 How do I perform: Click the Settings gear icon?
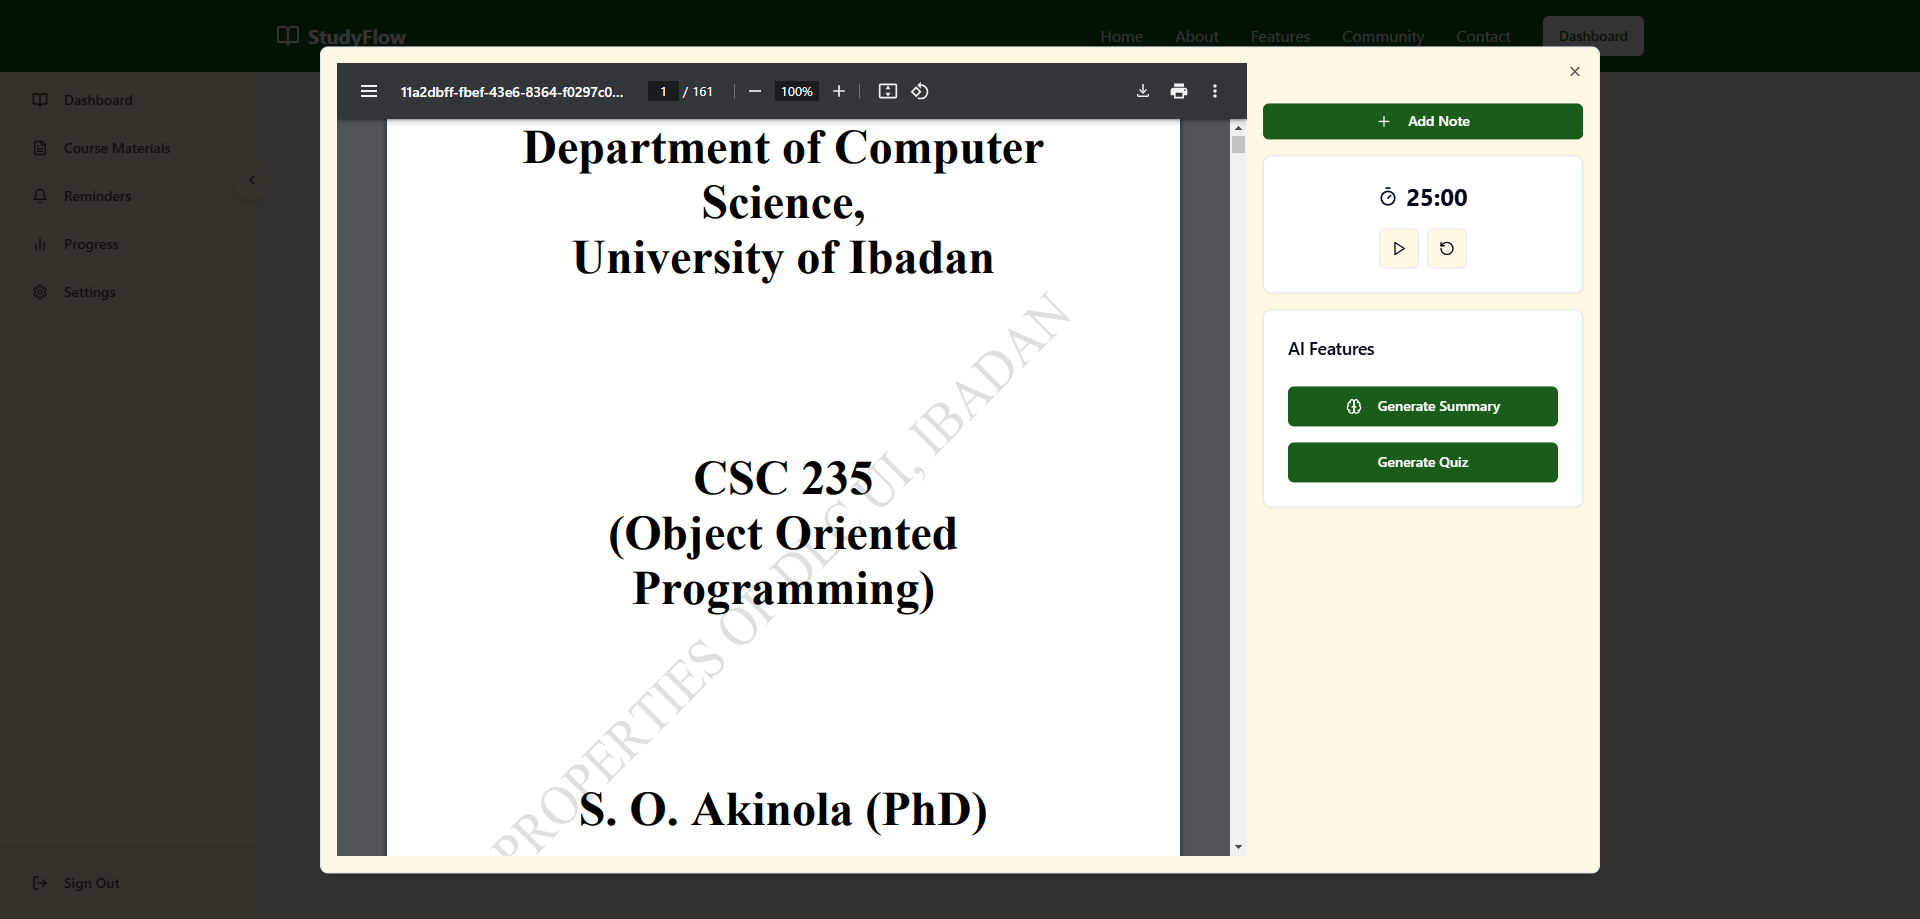point(40,292)
